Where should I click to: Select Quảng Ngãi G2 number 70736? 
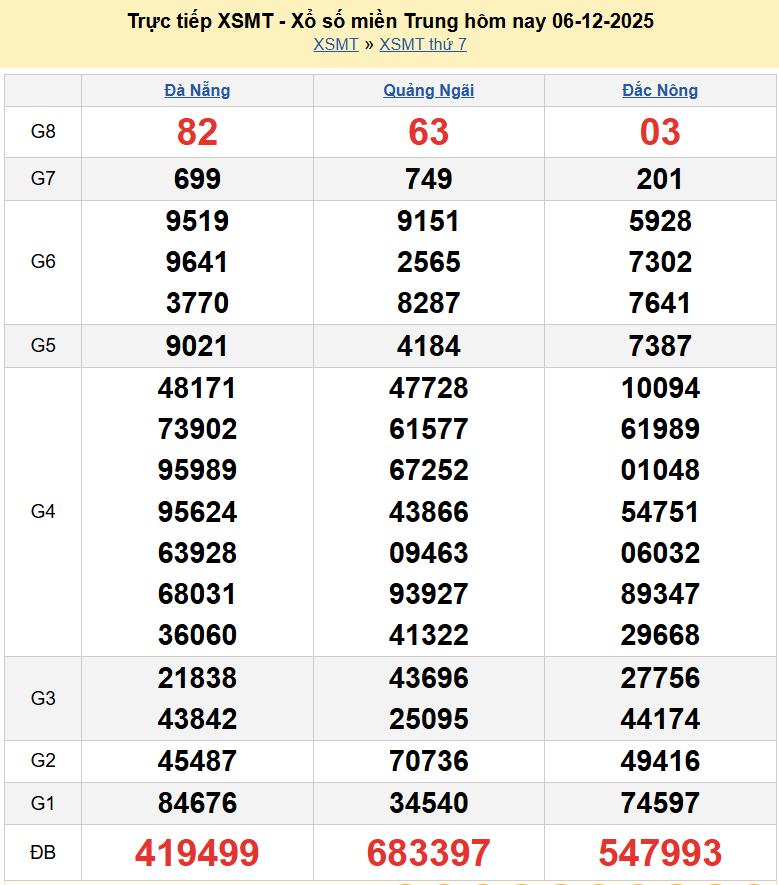(x=429, y=761)
